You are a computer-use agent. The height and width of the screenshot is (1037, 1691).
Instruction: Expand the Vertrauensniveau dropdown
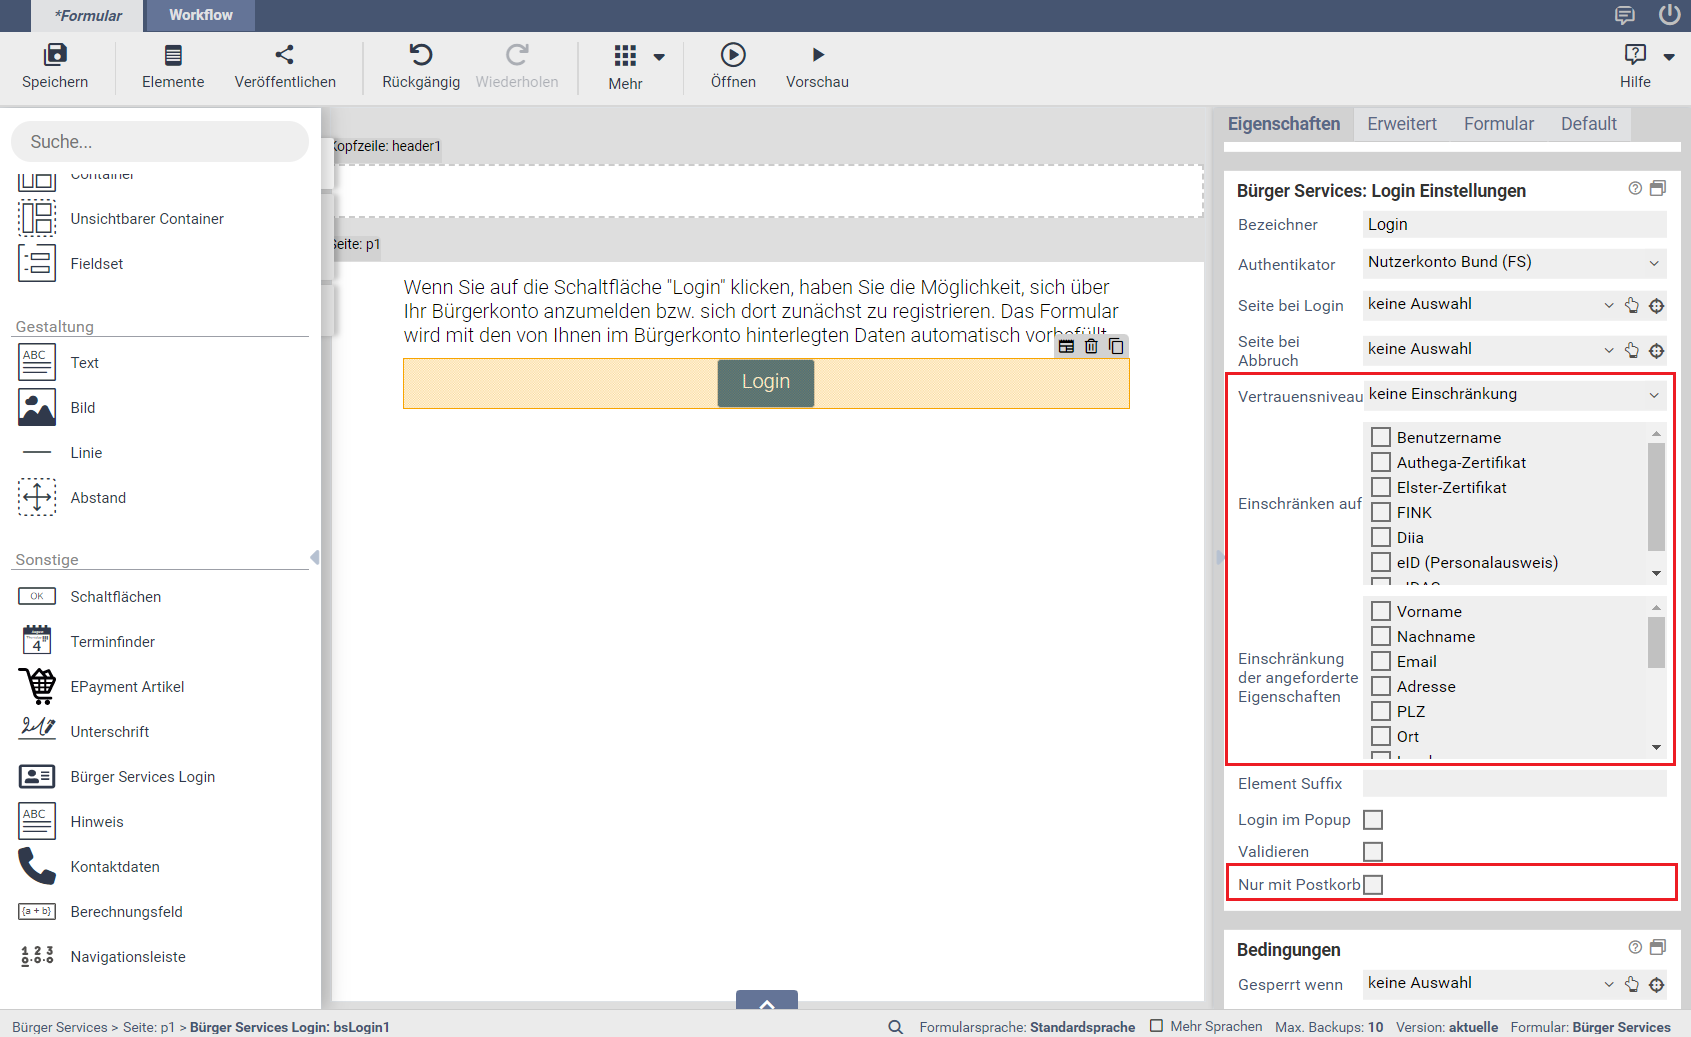coord(1514,395)
